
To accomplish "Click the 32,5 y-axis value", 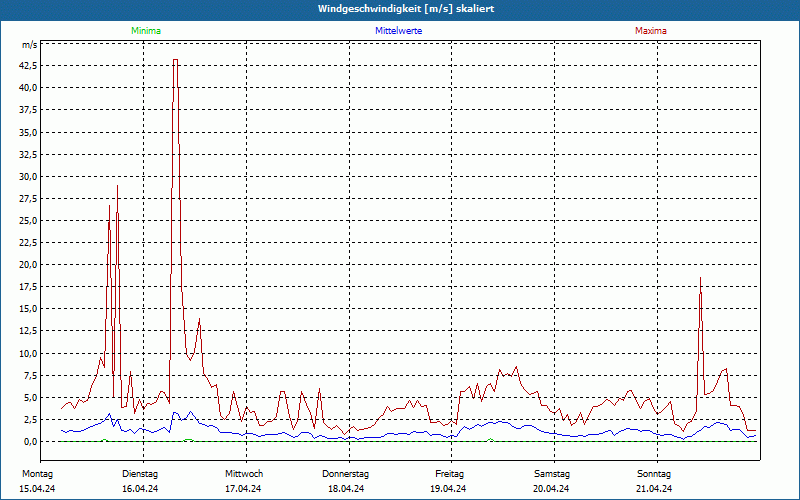I will click(x=28, y=154).
